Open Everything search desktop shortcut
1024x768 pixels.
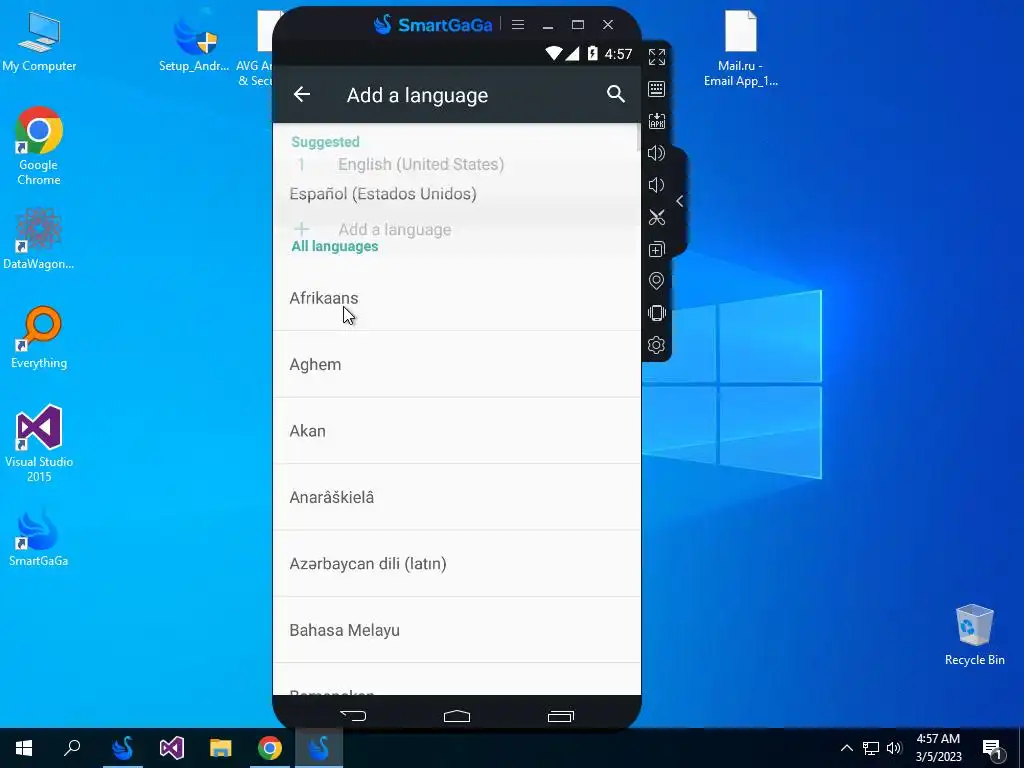39,338
